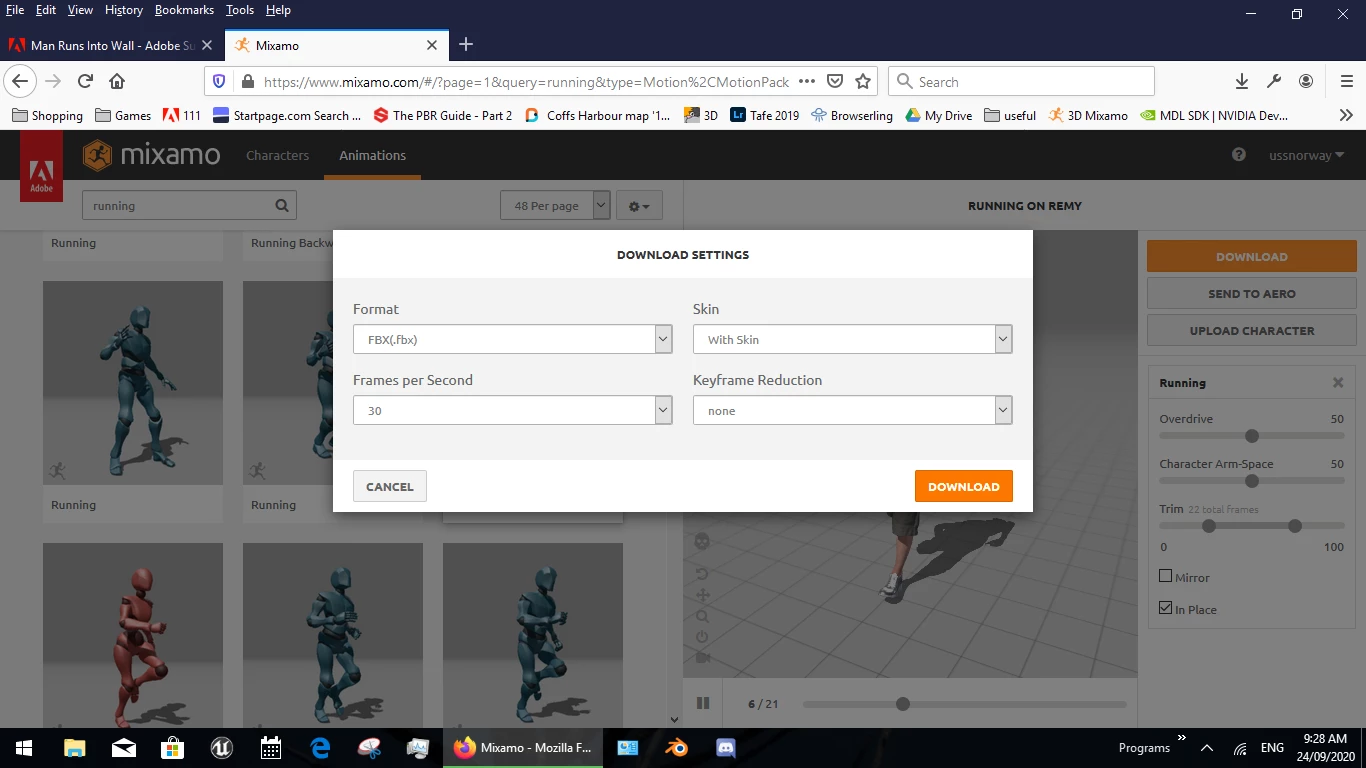Switch to the Characters tab
The width and height of the screenshot is (1366, 768).
click(278, 155)
